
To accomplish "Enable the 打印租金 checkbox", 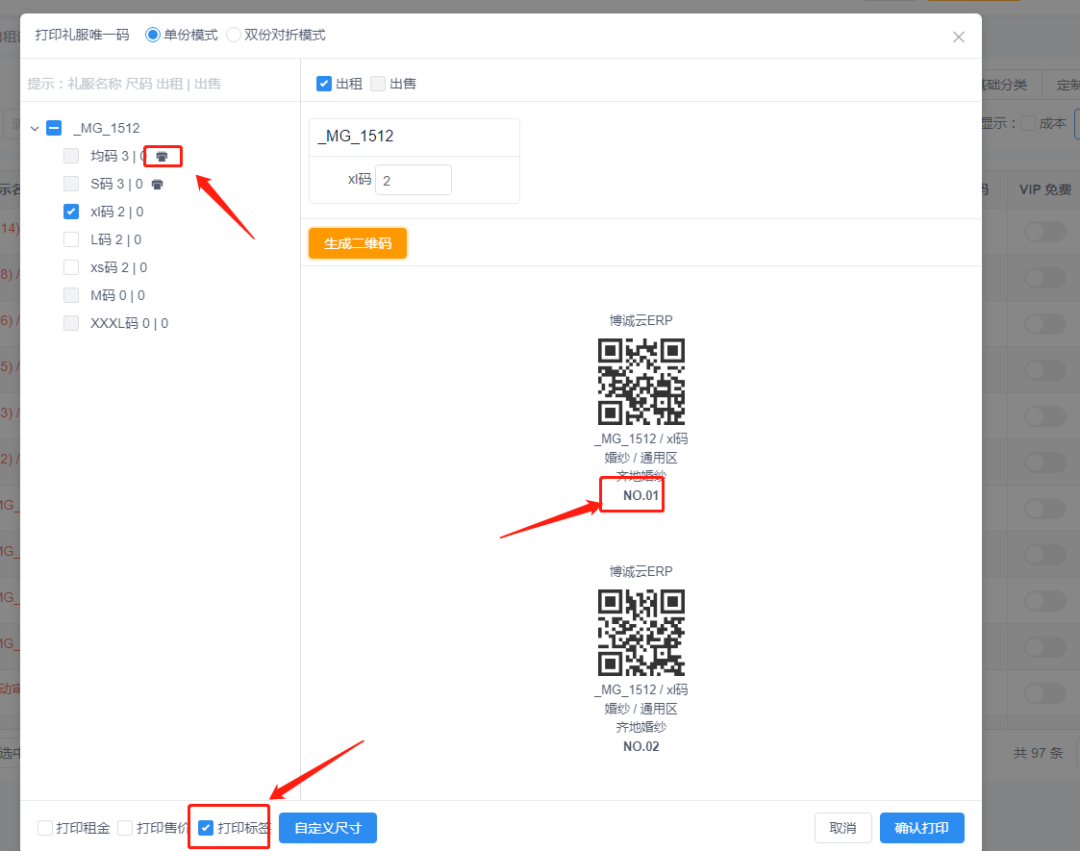I will 45,828.
